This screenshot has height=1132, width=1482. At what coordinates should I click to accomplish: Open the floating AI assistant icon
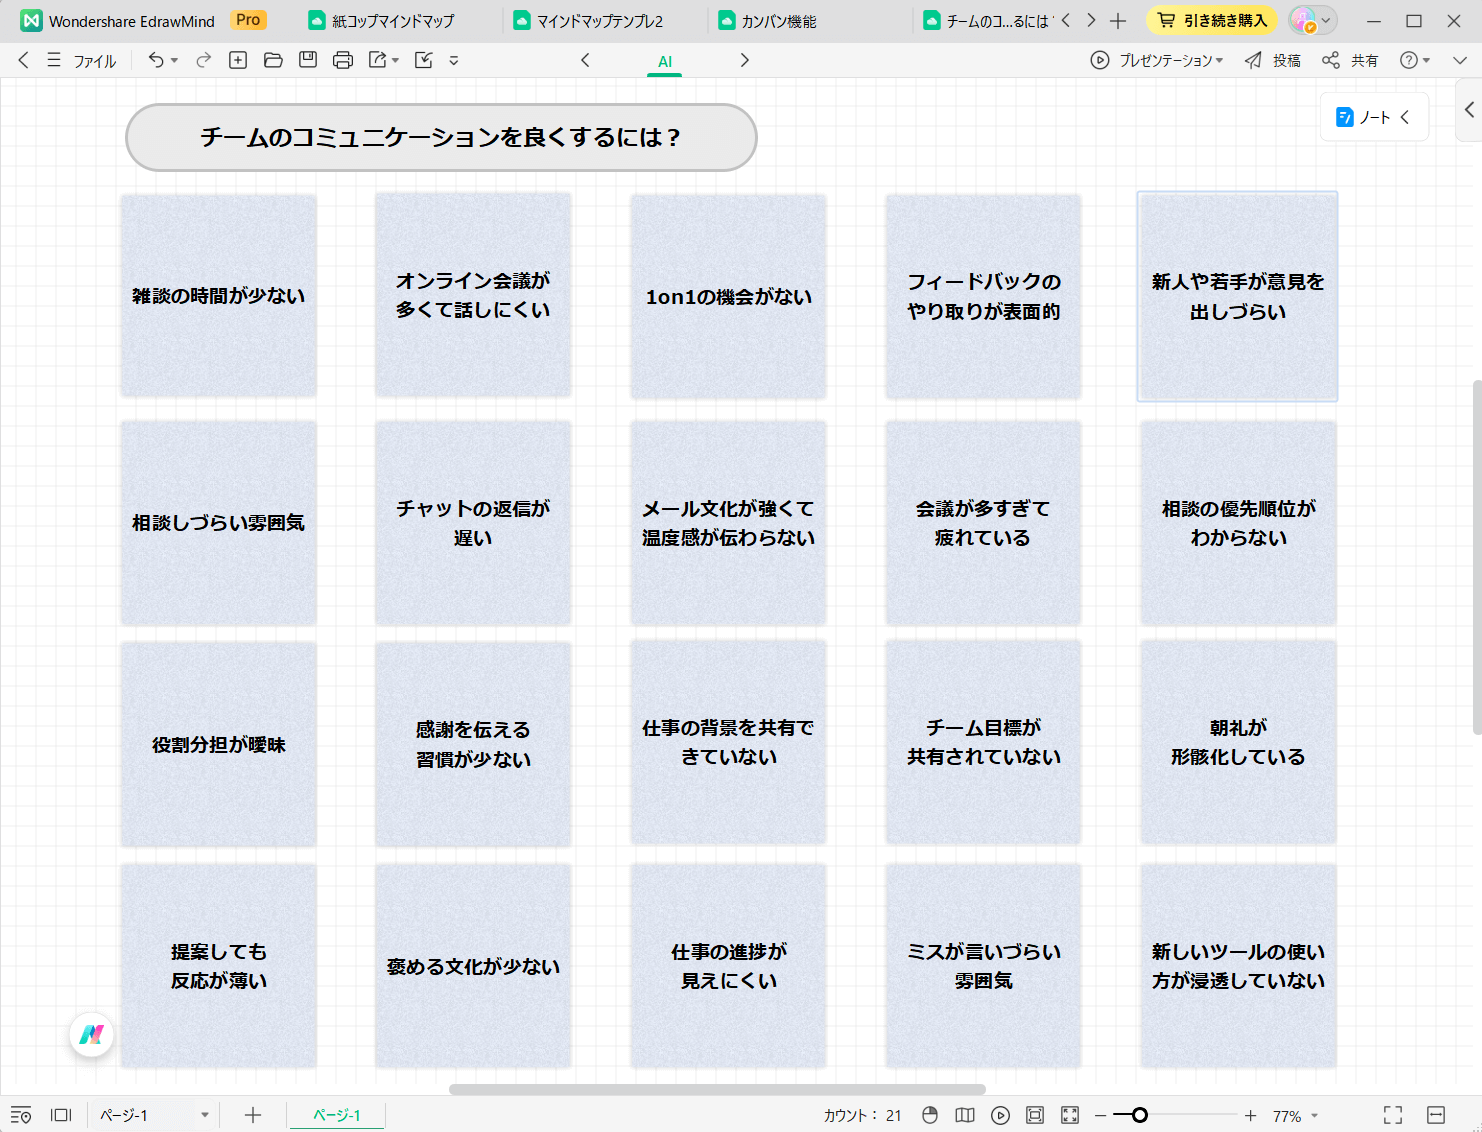(91, 1034)
